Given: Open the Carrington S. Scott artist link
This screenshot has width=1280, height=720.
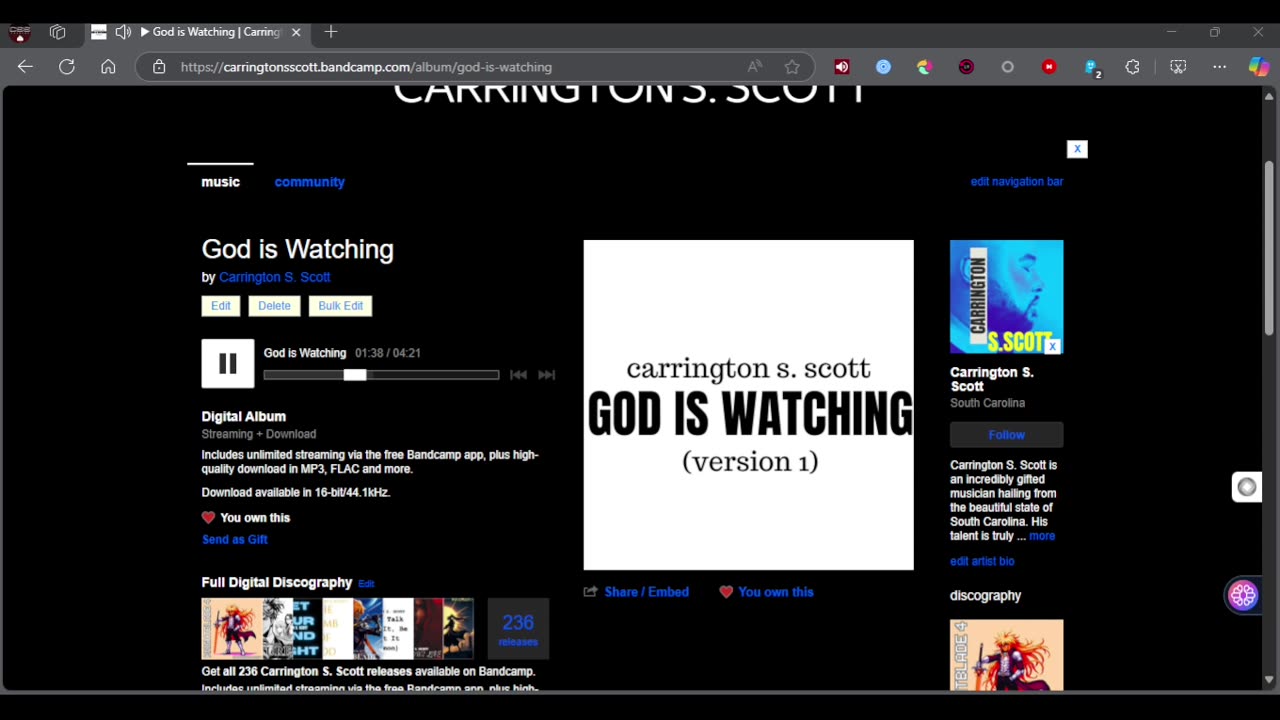Looking at the screenshot, I should [274, 277].
